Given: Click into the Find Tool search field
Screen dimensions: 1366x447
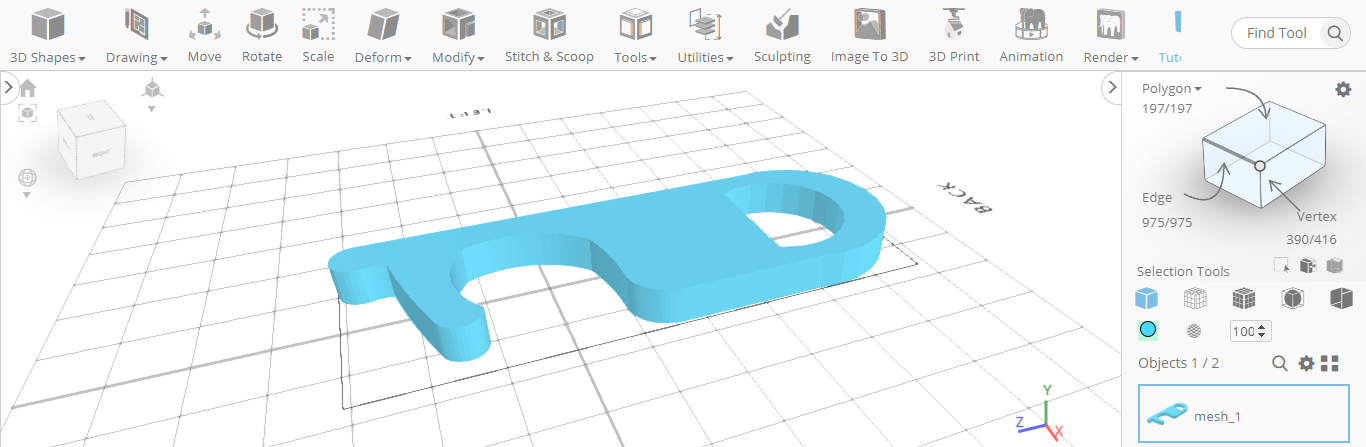Looking at the screenshot, I should tap(1276, 33).
